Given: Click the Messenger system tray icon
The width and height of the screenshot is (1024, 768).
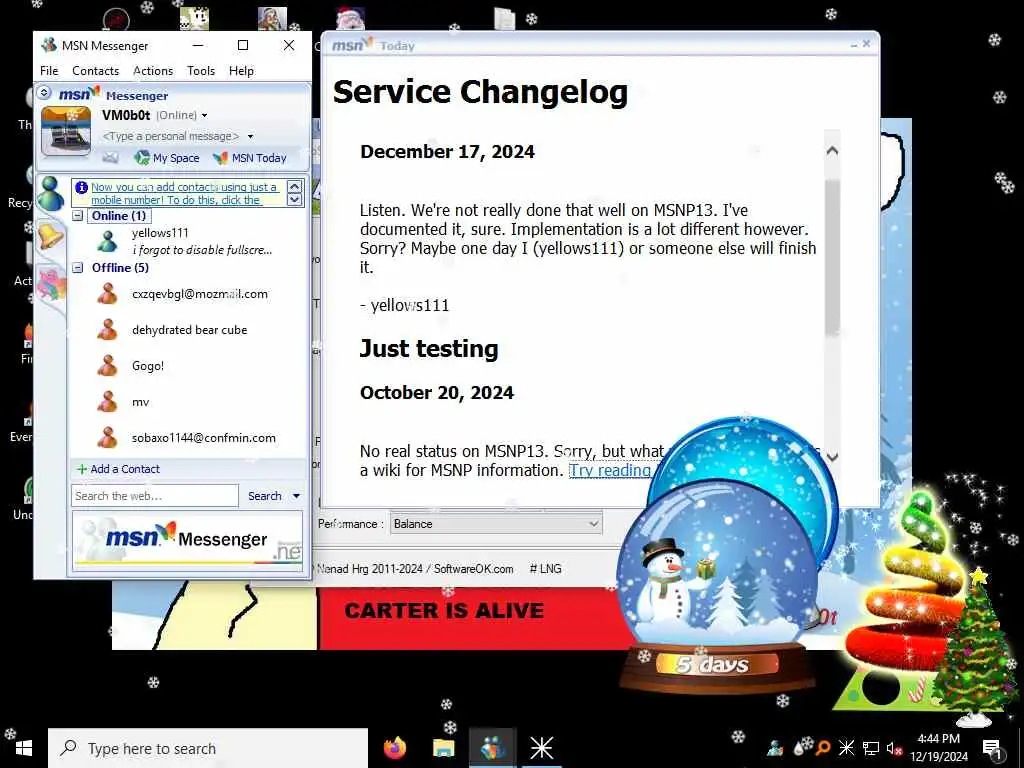Looking at the screenshot, I should point(775,747).
